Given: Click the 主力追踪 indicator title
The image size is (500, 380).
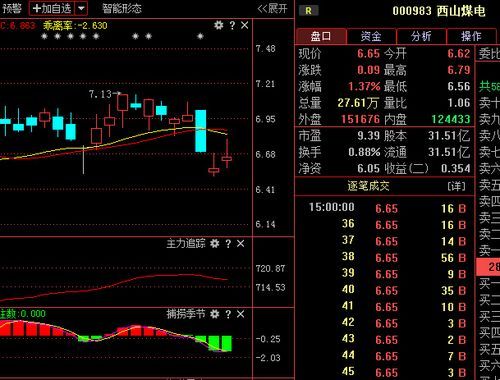Looking at the screenshot, I should coord(186,244).
